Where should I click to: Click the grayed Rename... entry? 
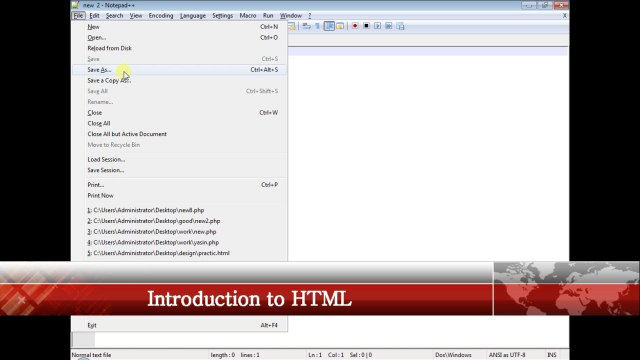pyautogui.click(x=180, y=102)
